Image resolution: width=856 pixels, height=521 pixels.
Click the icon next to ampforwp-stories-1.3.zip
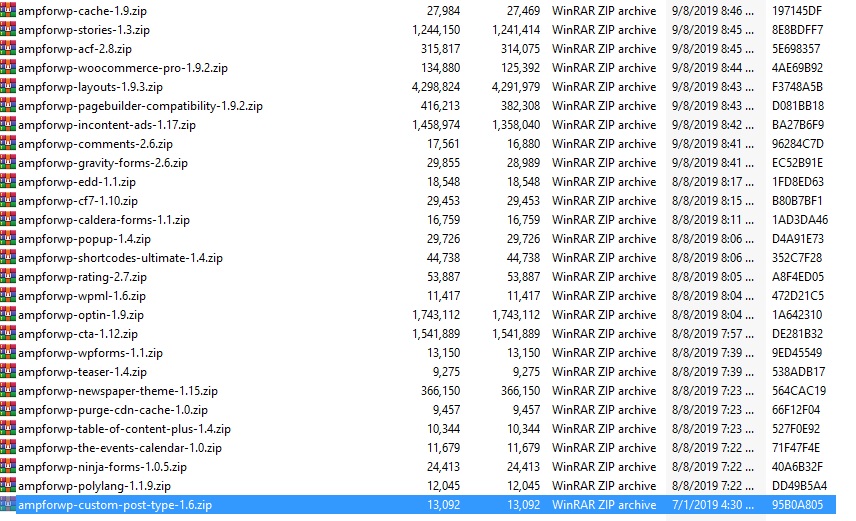pyautogui.click(x=8, y=30)
